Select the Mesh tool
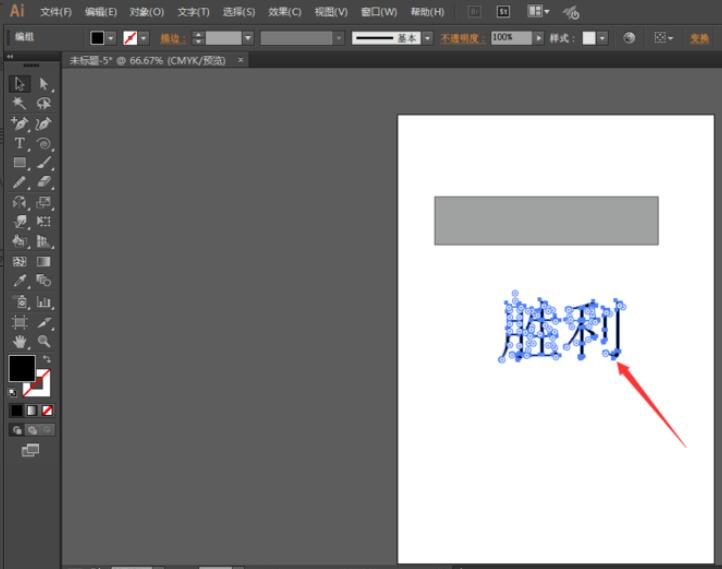The image size is (722, 569). pos(19,261)
